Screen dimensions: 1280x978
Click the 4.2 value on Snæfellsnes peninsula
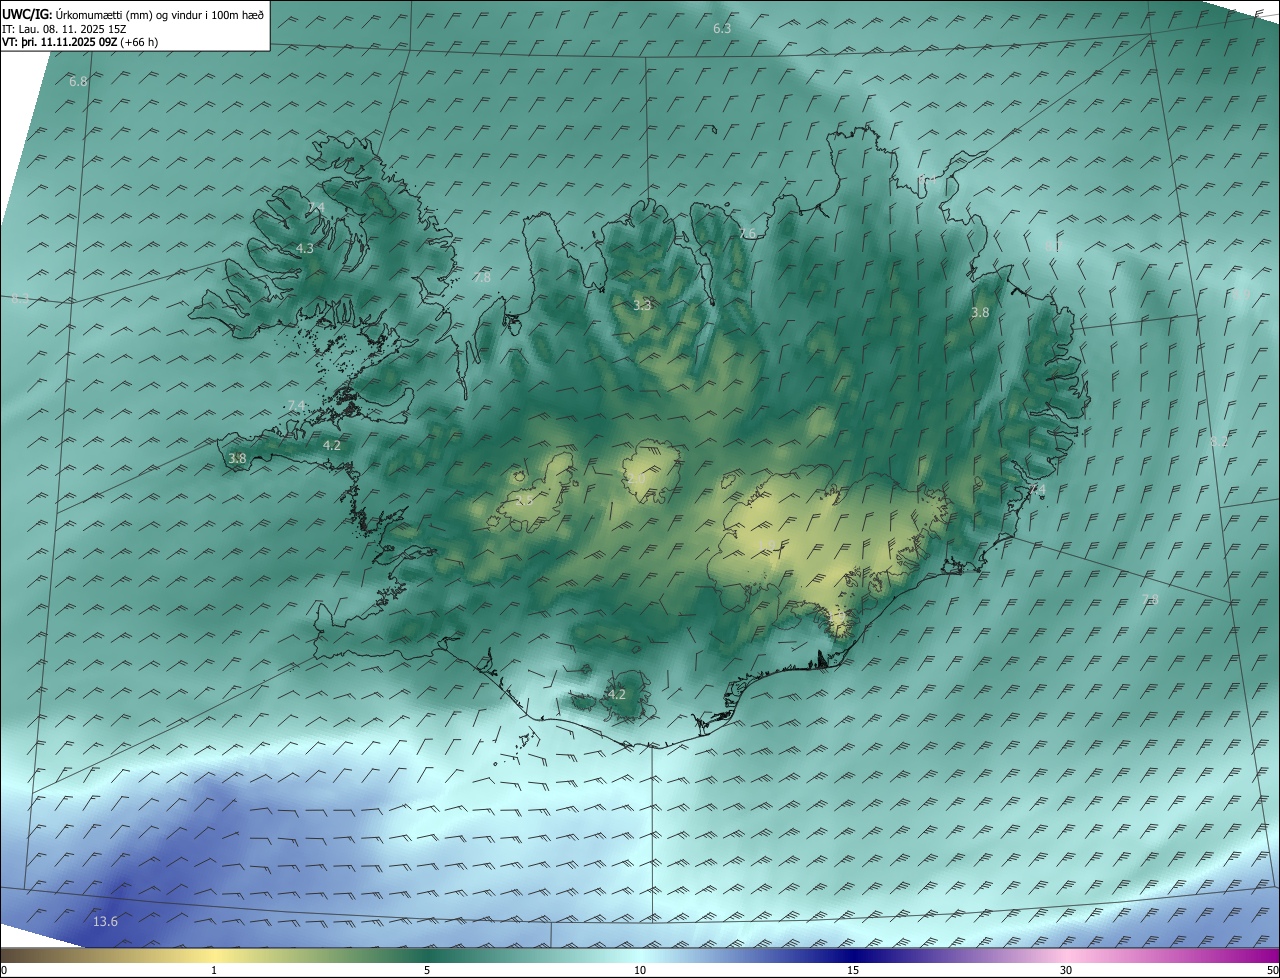point(332,445)
